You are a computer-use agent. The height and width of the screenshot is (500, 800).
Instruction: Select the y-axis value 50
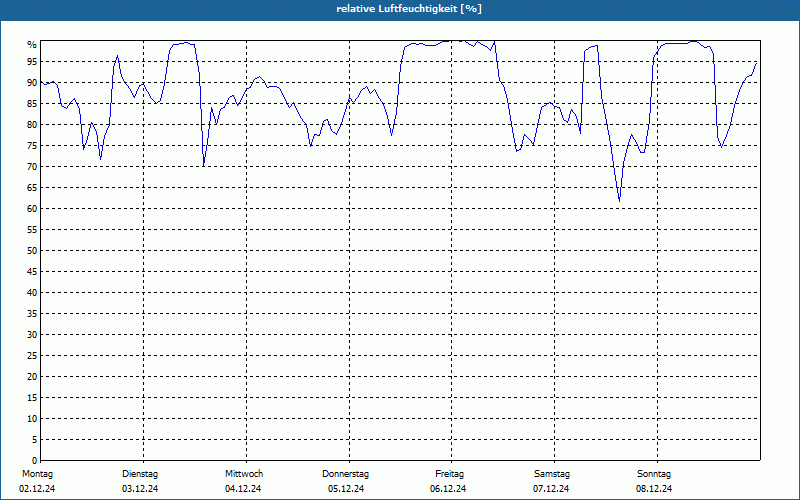pos(32,251)
